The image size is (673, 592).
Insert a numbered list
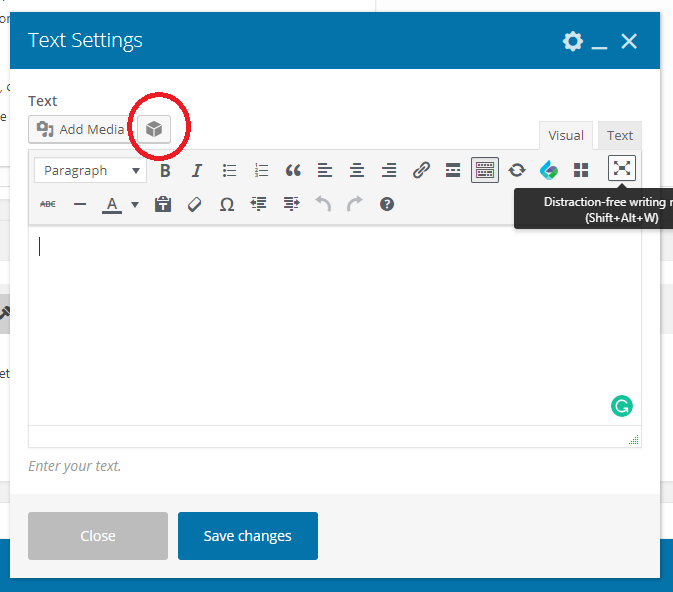tap(261, 170)
